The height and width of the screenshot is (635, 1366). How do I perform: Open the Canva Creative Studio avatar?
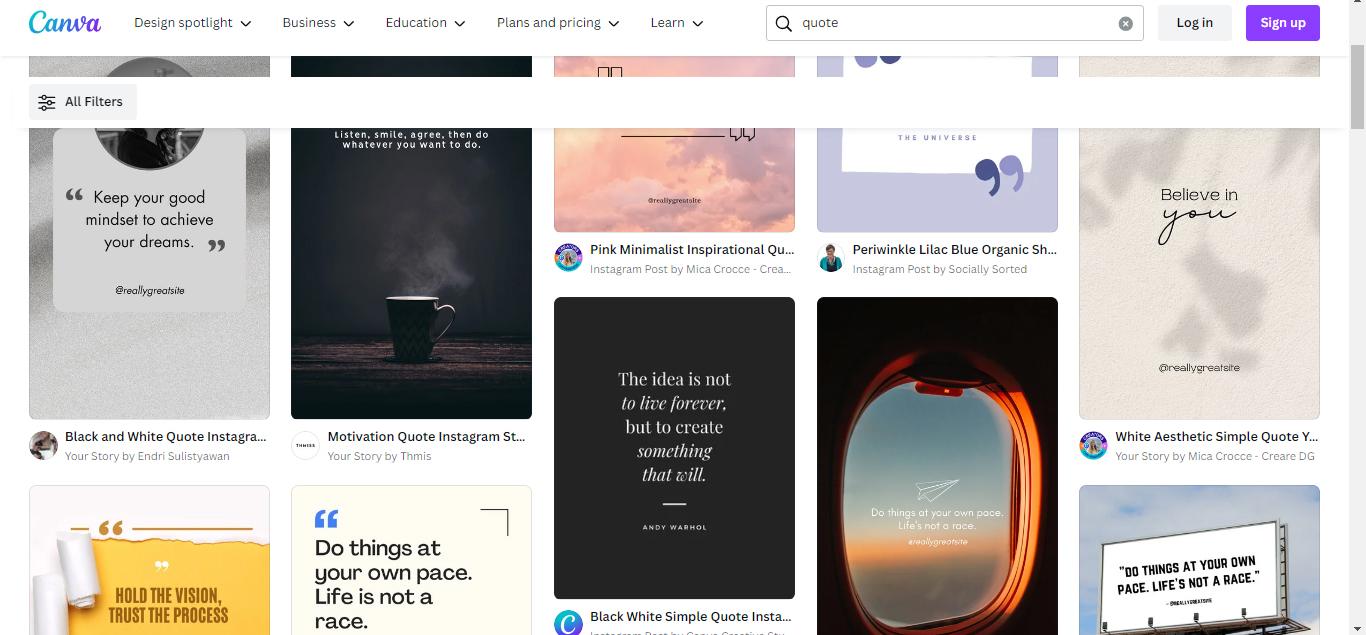(568, 623)
